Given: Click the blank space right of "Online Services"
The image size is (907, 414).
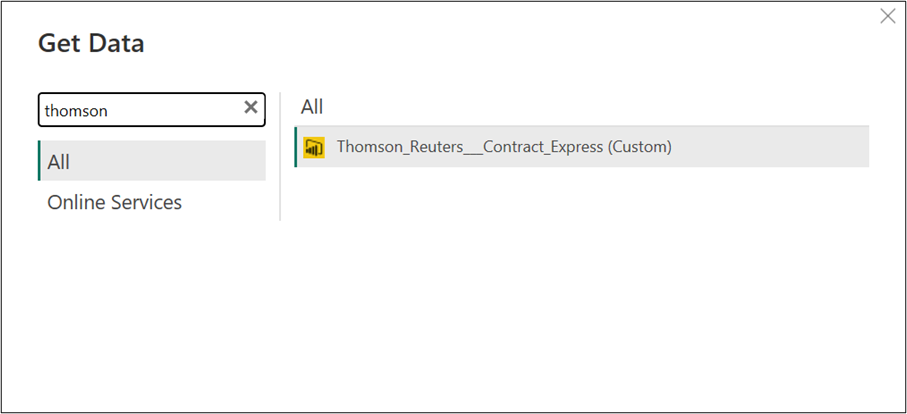Looking at the screenshot, I should point(228,202).
